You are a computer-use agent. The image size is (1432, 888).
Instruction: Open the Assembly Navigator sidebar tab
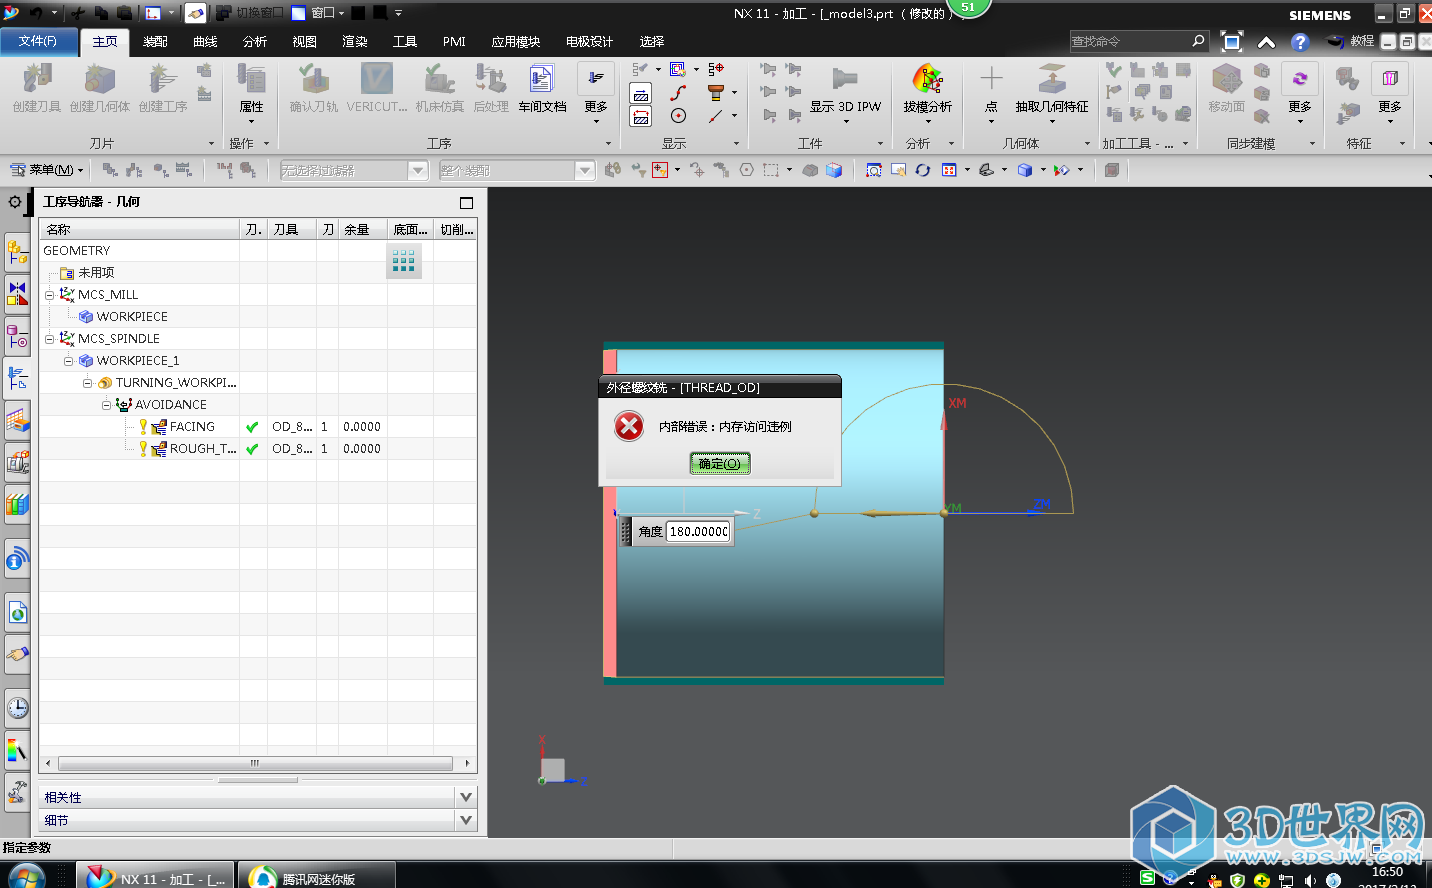coord(17,252)
